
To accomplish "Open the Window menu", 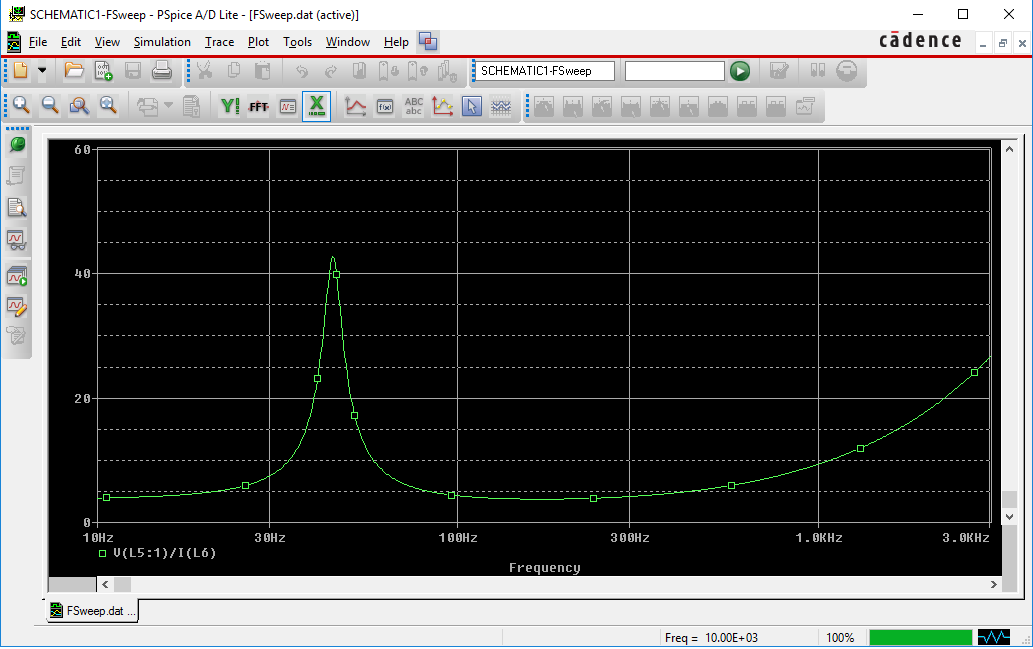I will pyautogui.click(x=348, y=42).
